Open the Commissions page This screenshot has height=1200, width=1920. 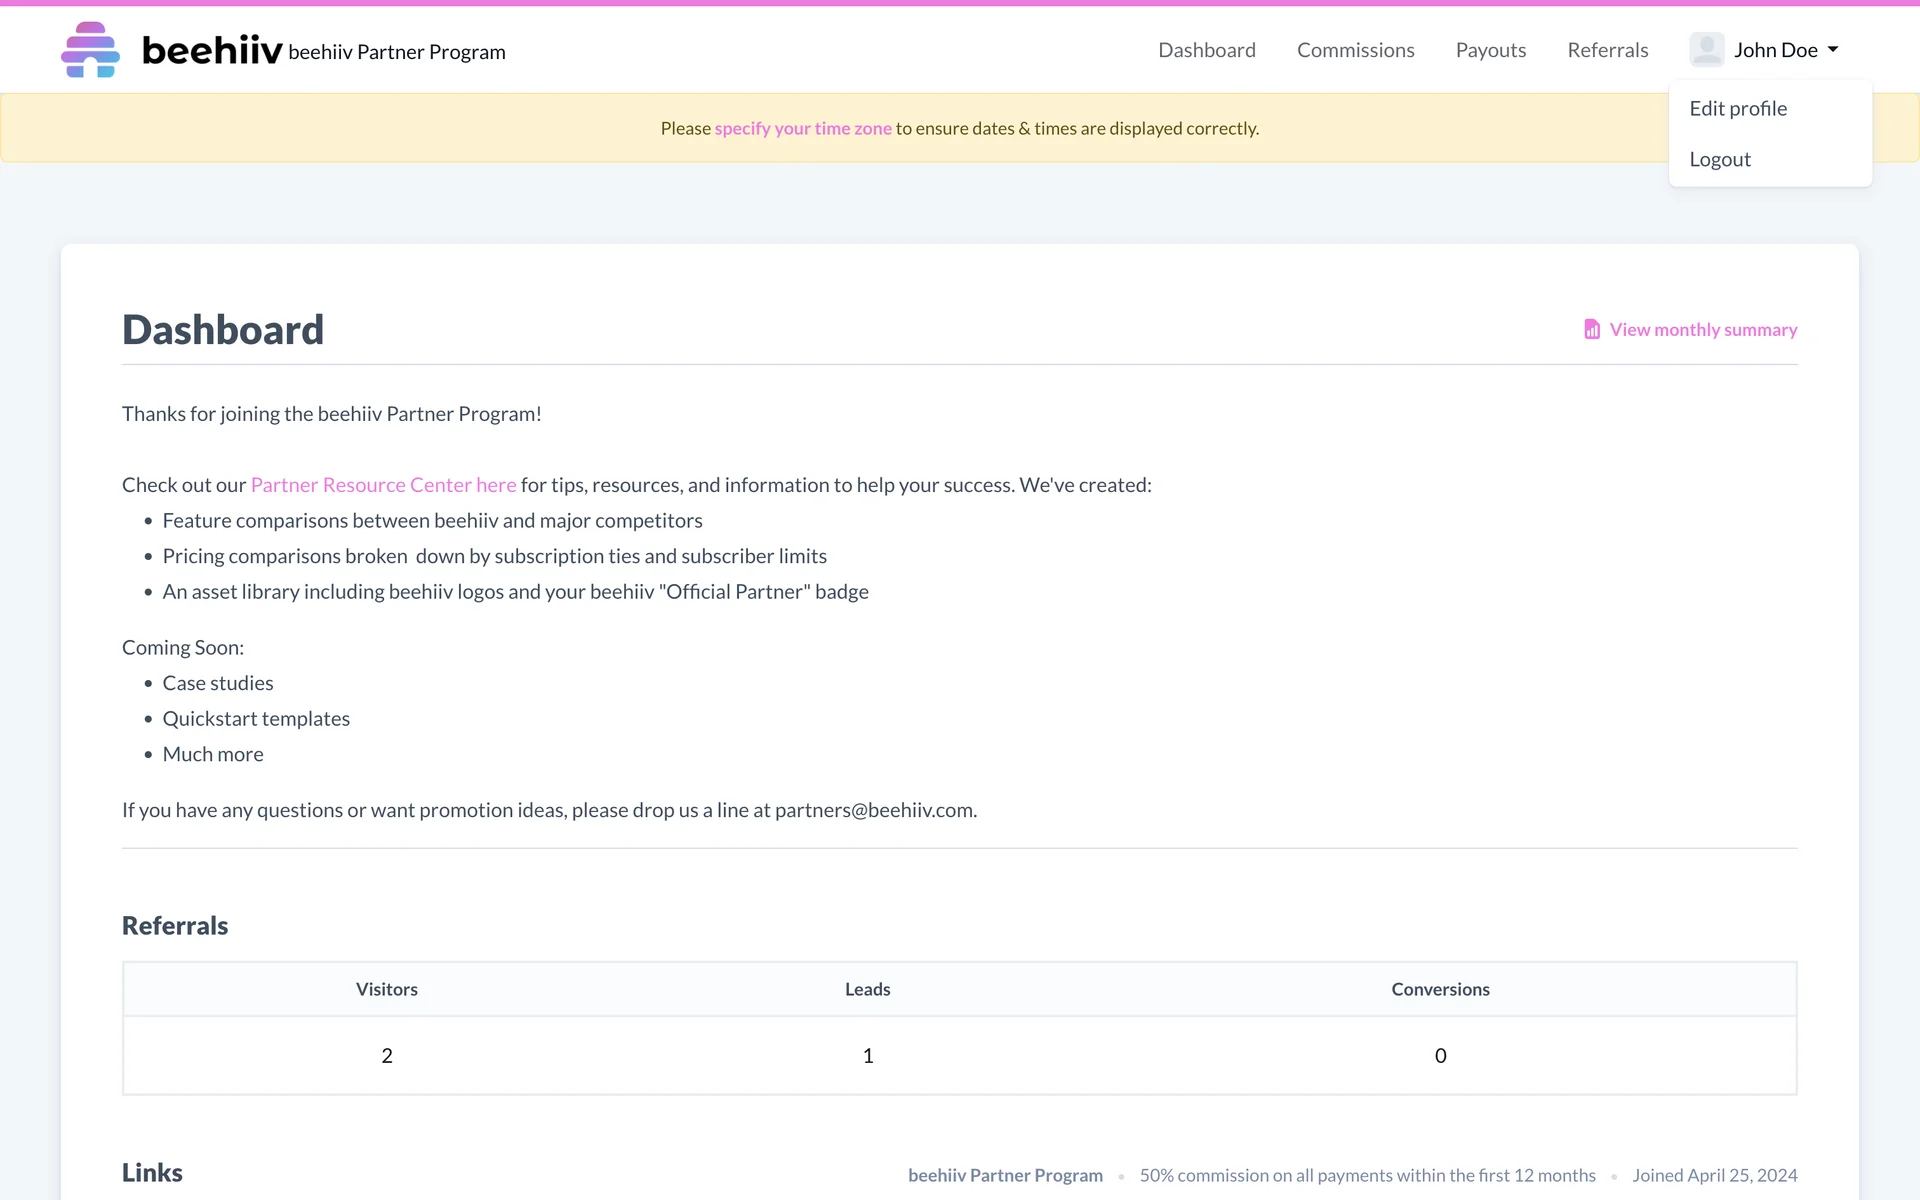click(1355, 50)
